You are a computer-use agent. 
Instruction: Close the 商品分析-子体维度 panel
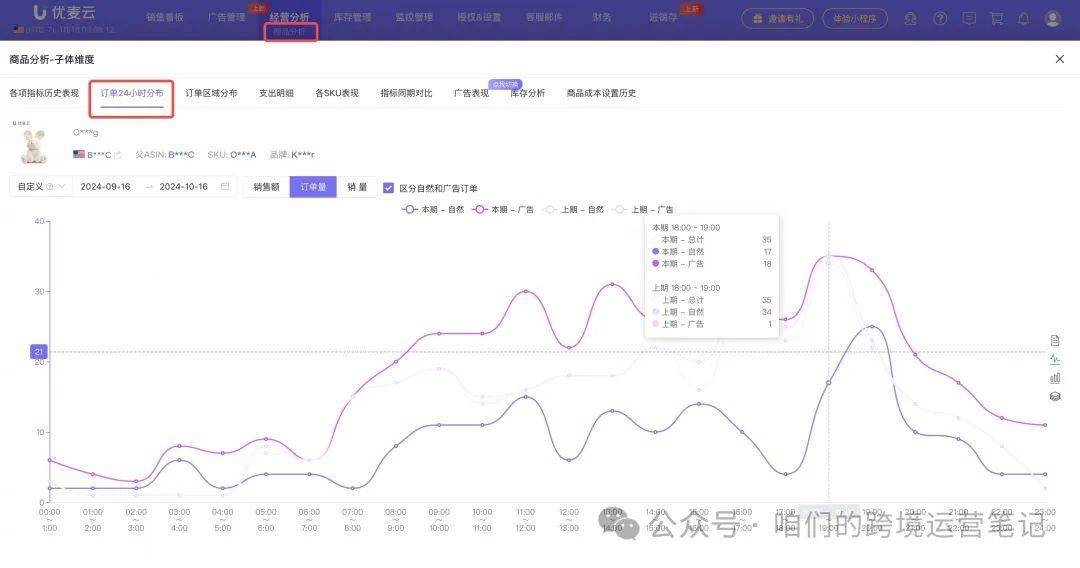[1059, 59]
